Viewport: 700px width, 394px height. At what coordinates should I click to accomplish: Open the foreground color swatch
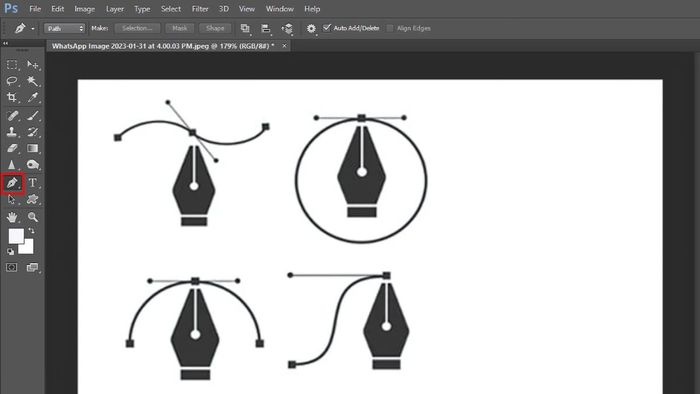[x=16, y=236]
